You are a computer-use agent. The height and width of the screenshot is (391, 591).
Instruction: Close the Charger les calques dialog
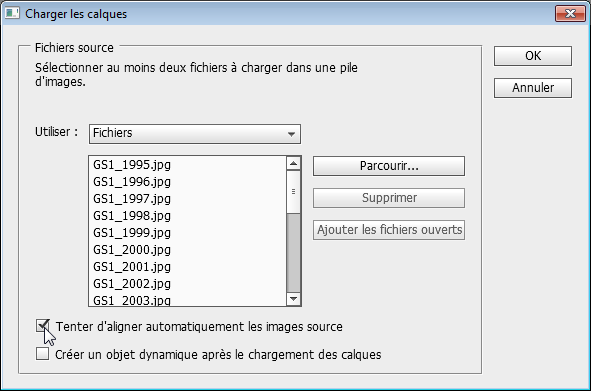[570, 14]
